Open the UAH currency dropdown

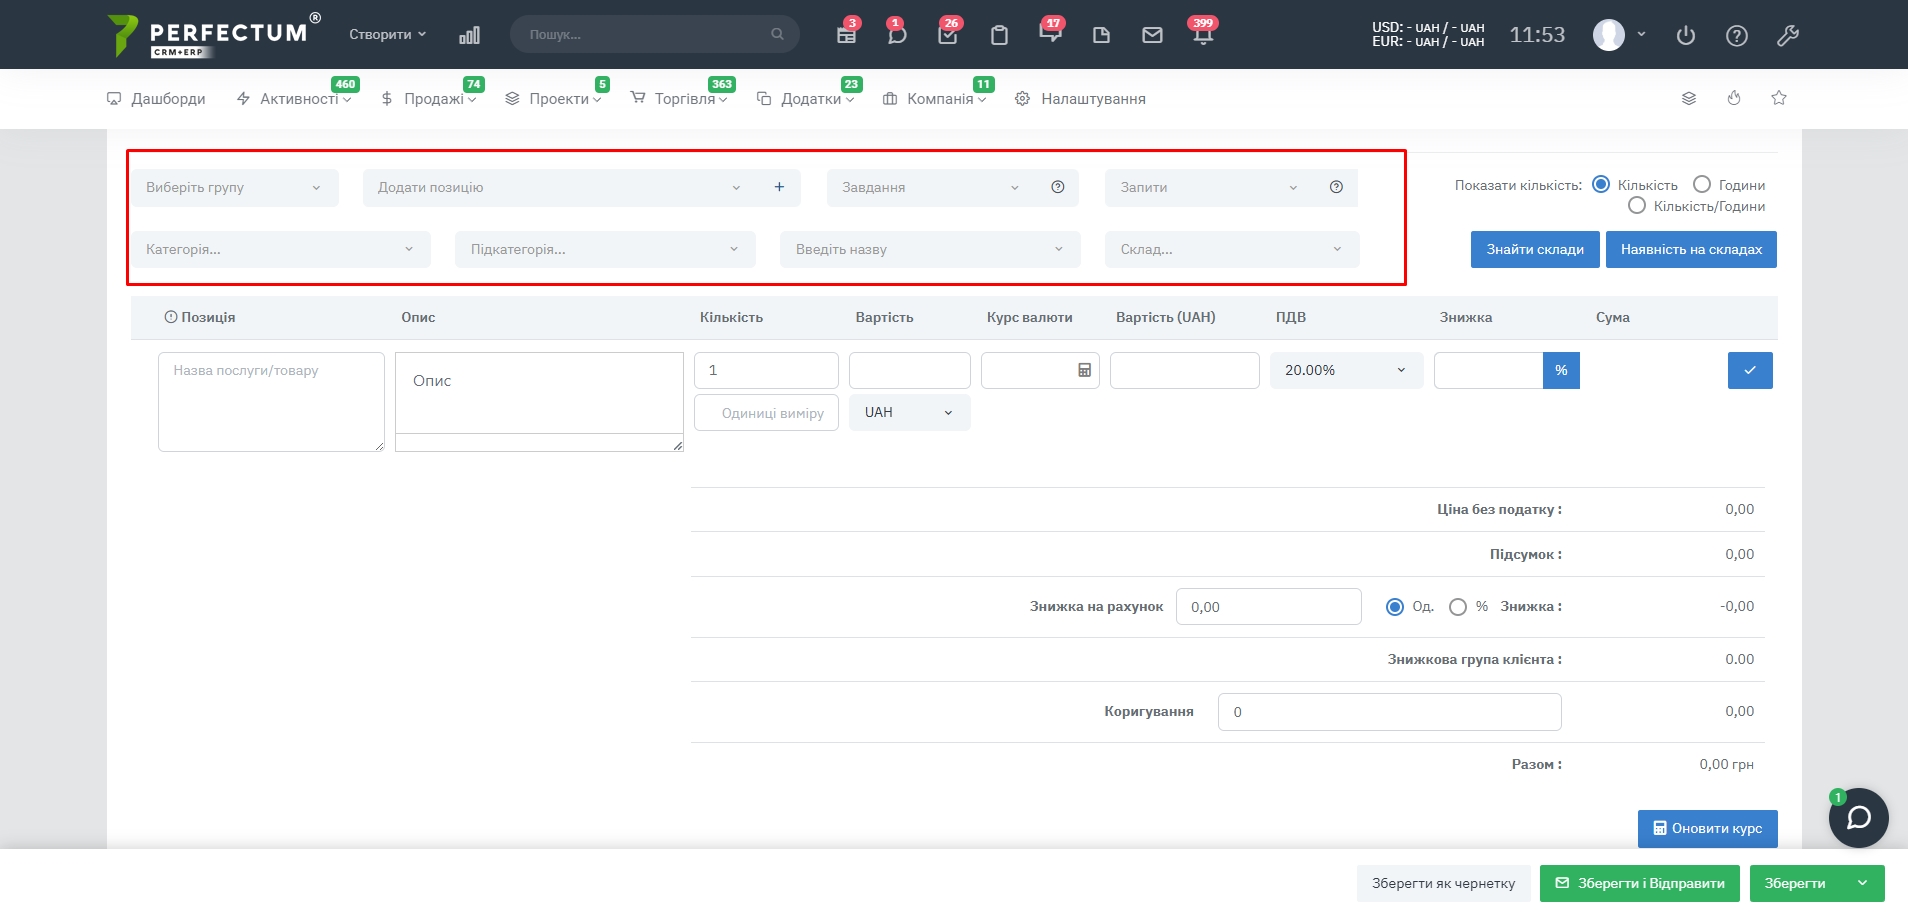point(909,412)
